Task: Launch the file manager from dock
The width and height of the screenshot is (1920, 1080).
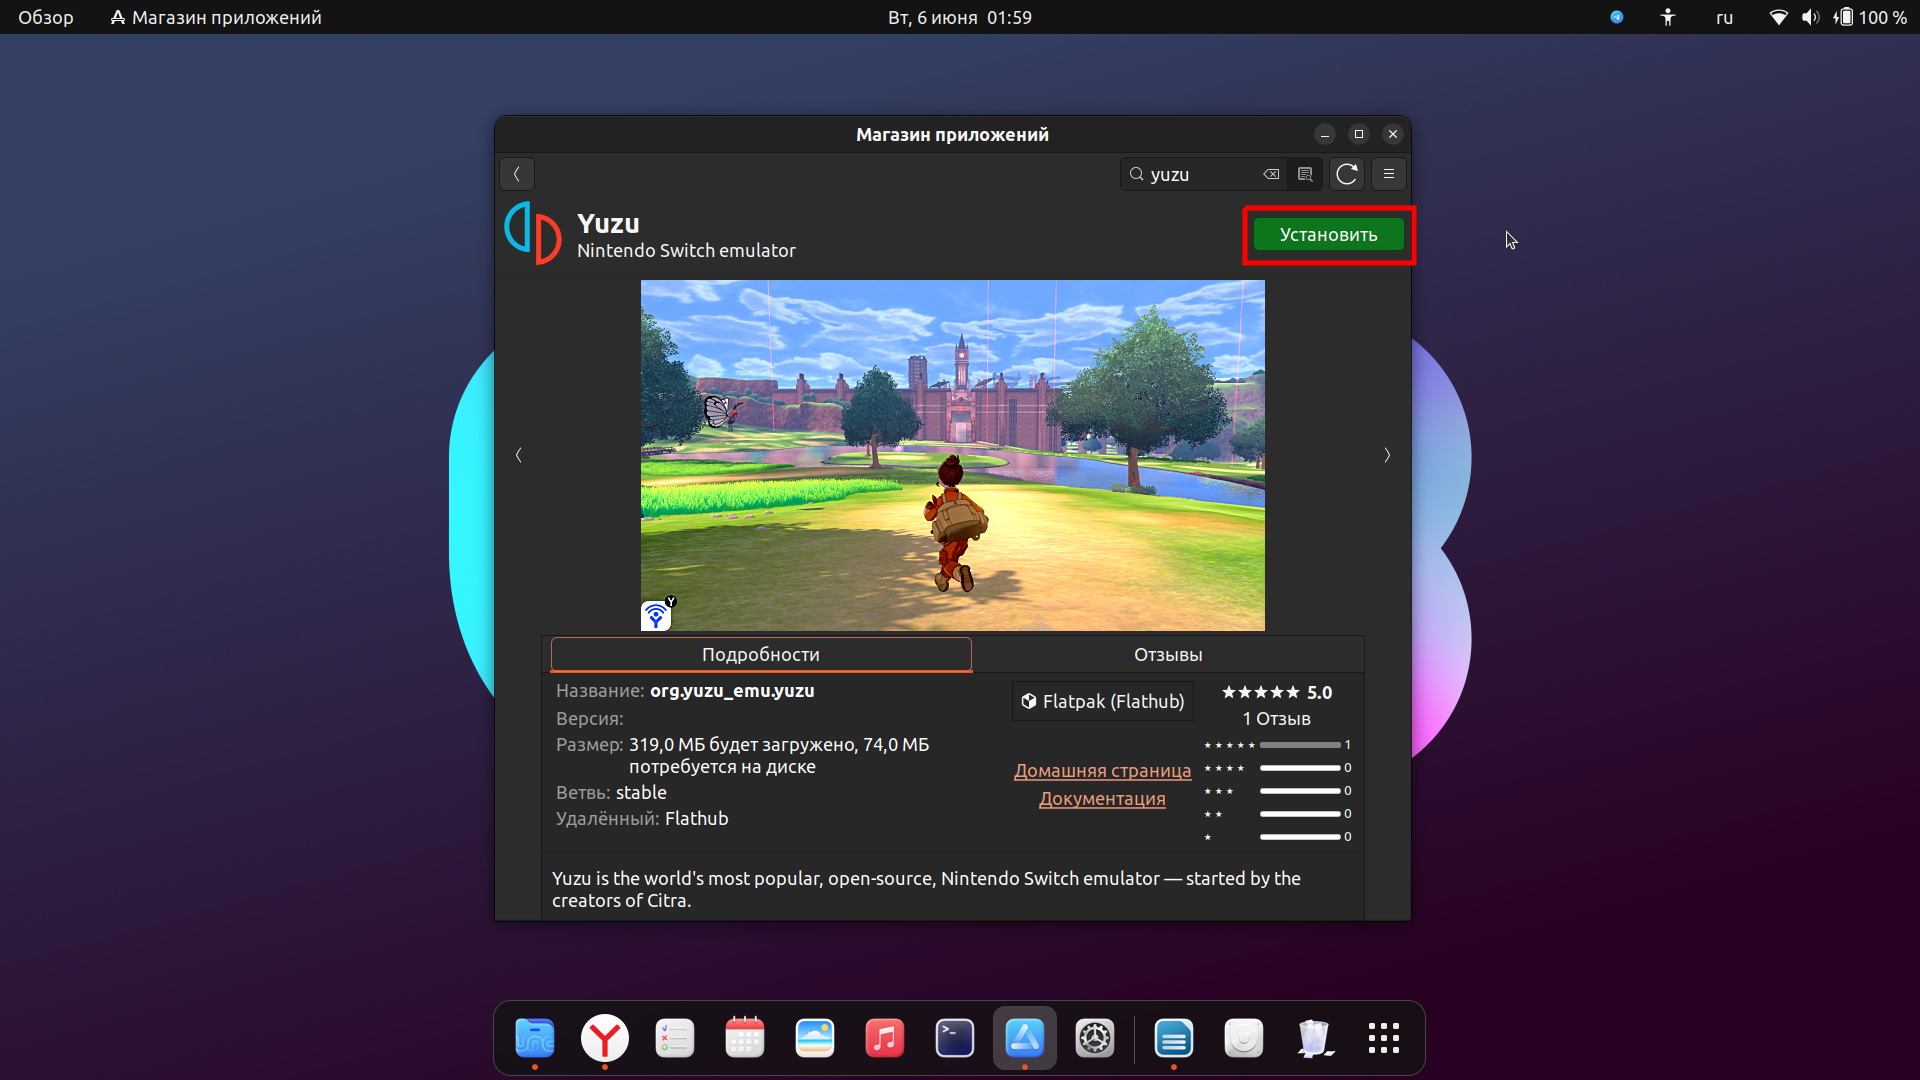Action: 535,1038
